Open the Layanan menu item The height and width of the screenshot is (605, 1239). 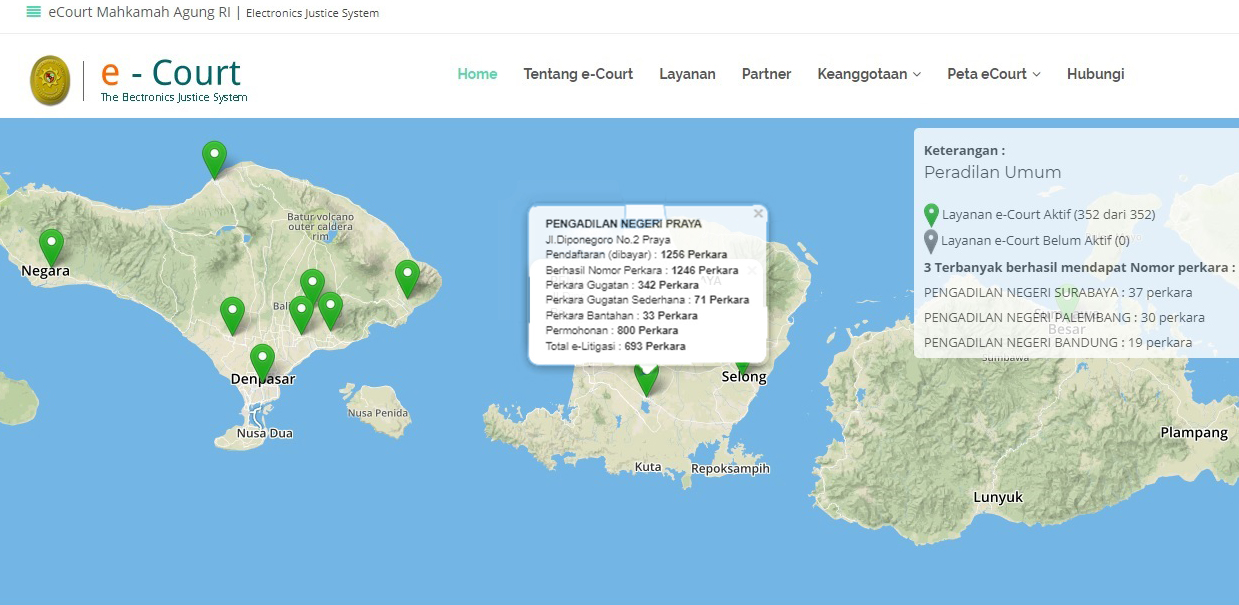pyautogui.click(x=687, y=74)
